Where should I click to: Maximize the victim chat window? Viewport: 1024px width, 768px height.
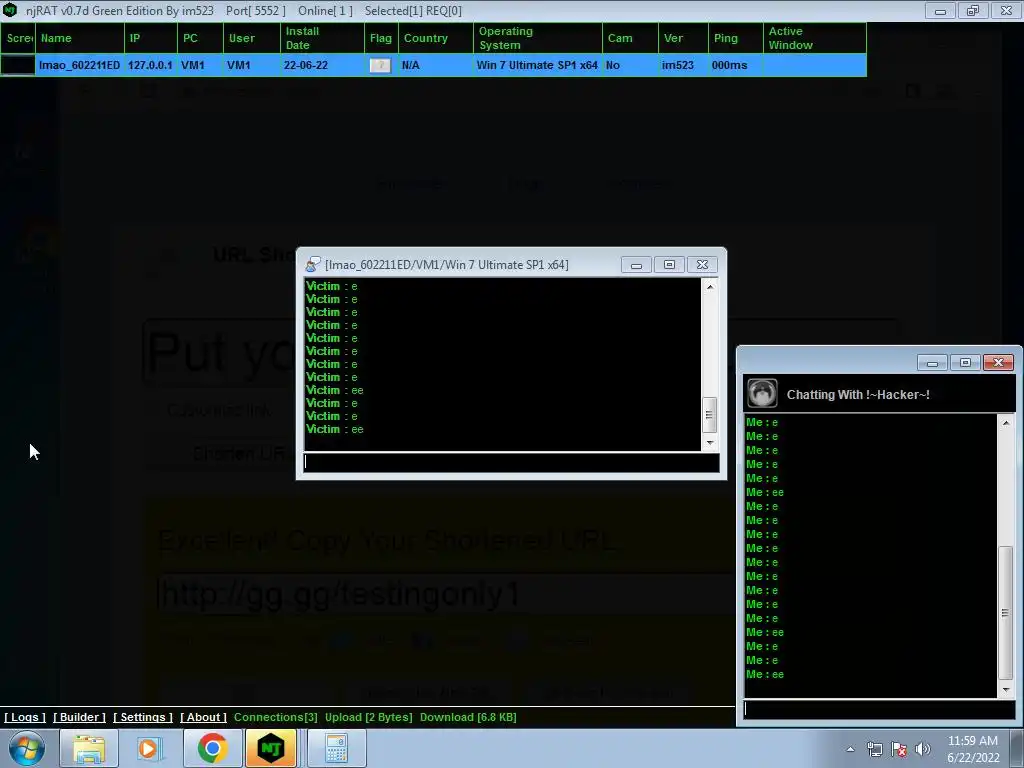pyautogui.click(x=669, y=264)
